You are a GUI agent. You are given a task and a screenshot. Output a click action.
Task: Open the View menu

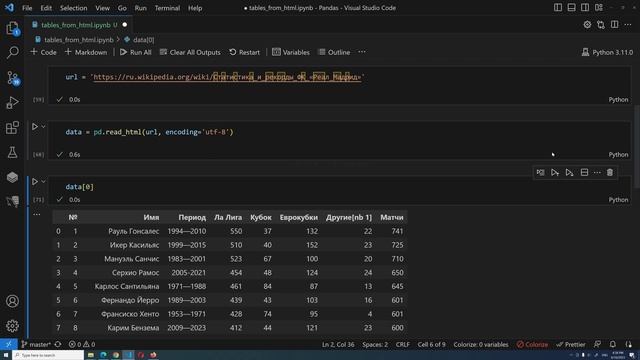[x=102, y=8]
